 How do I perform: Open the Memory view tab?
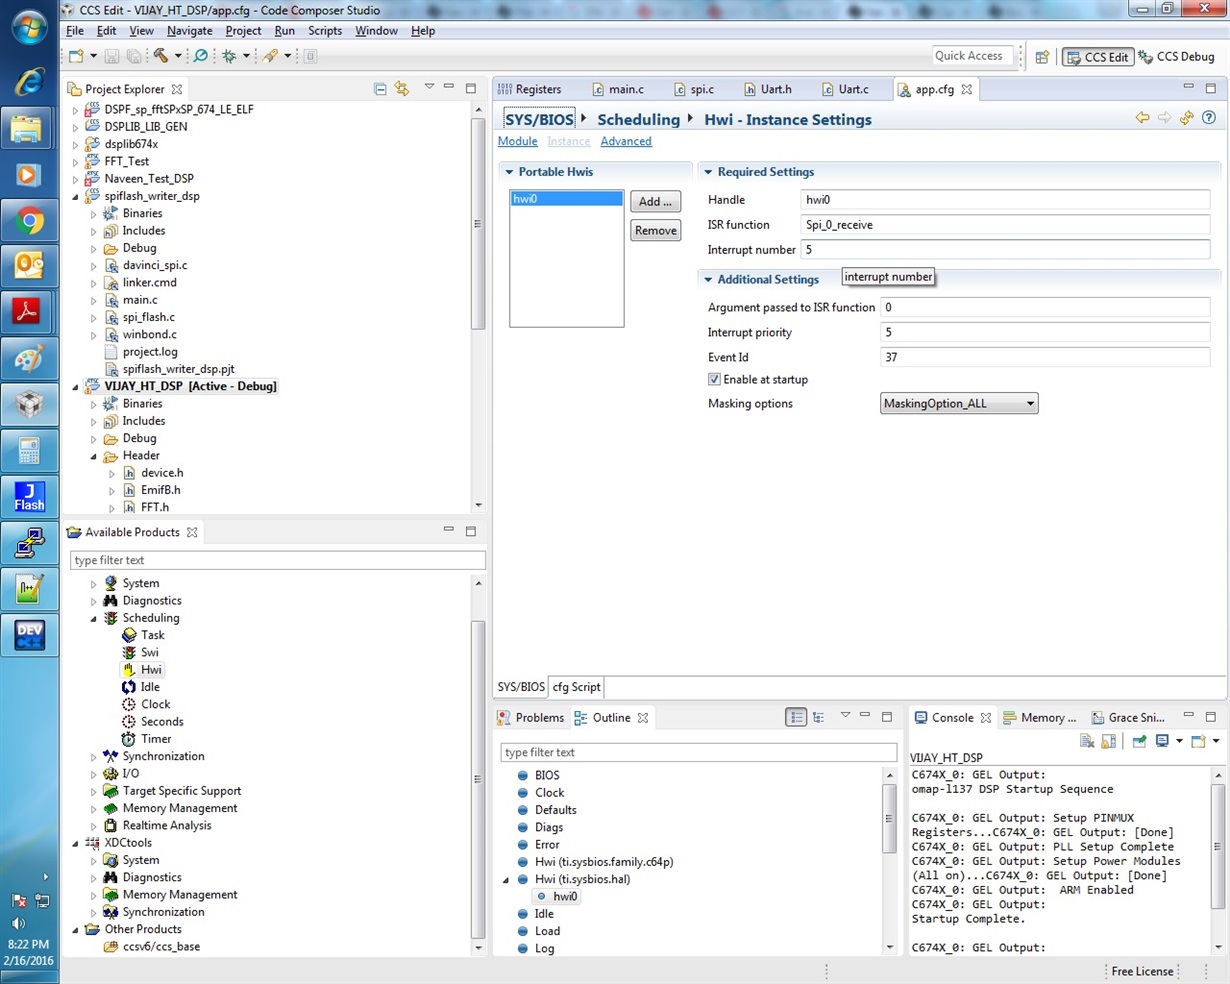[1040, 718]
